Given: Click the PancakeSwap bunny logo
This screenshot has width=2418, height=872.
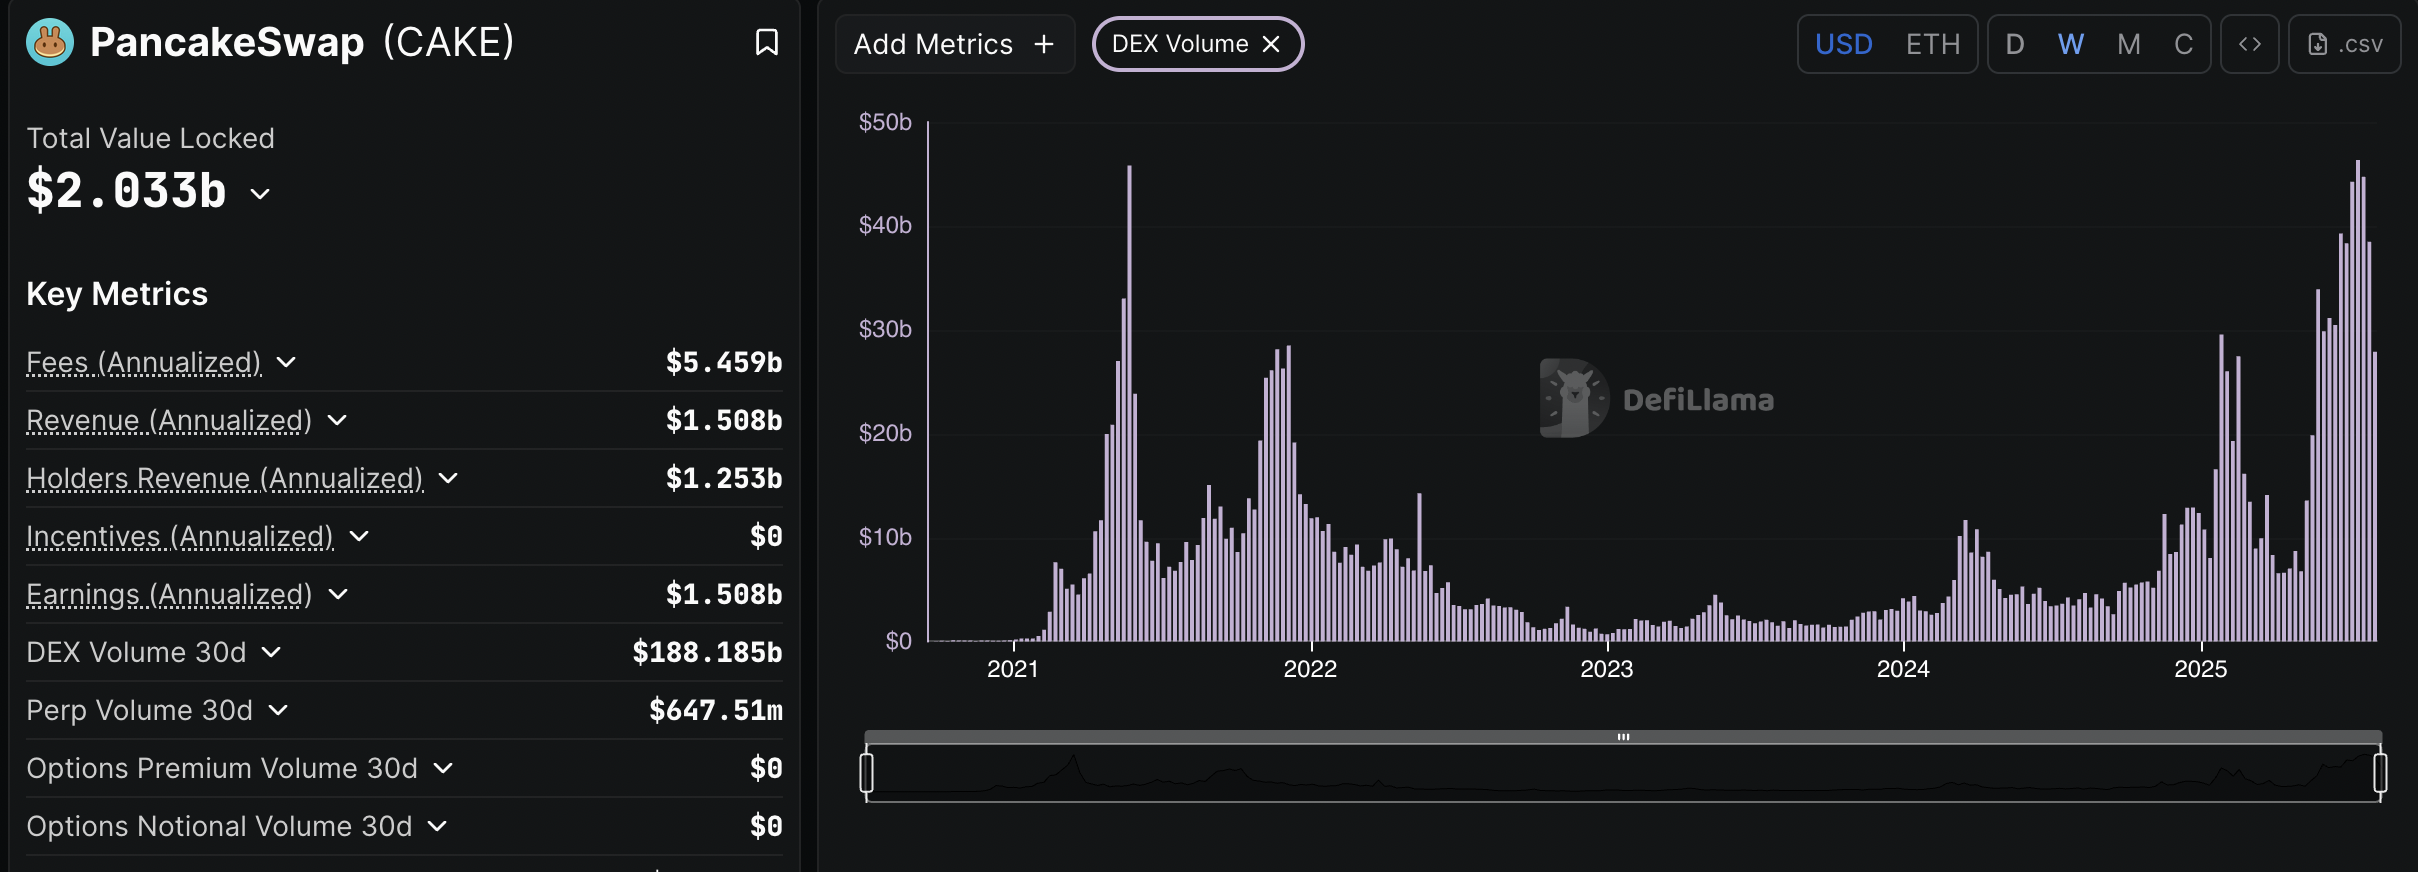Looking at the screenshot, I should (x=50, y=42).
